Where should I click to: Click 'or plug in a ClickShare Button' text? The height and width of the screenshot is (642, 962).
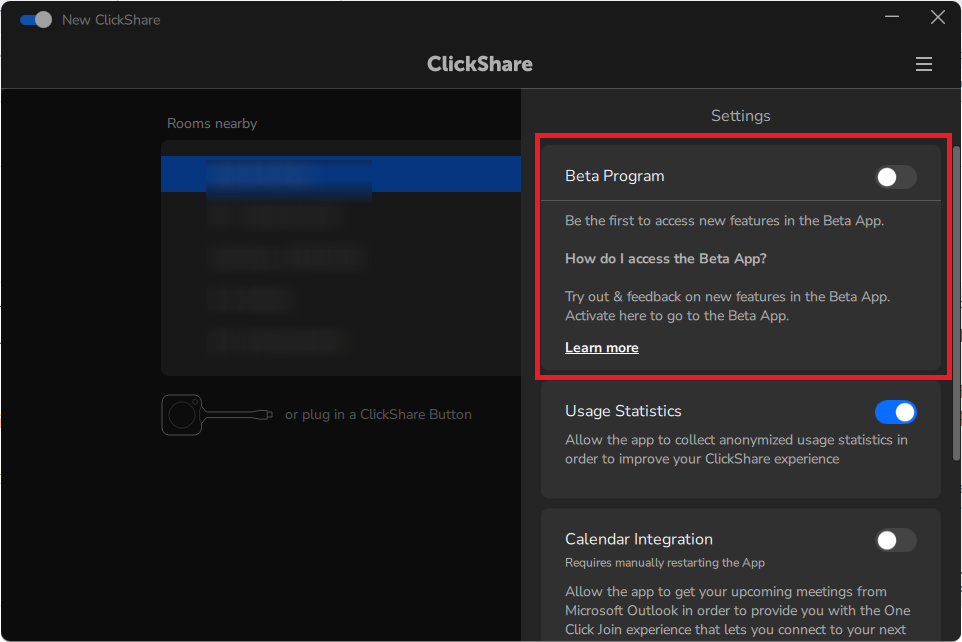click(x=378, y=414)
